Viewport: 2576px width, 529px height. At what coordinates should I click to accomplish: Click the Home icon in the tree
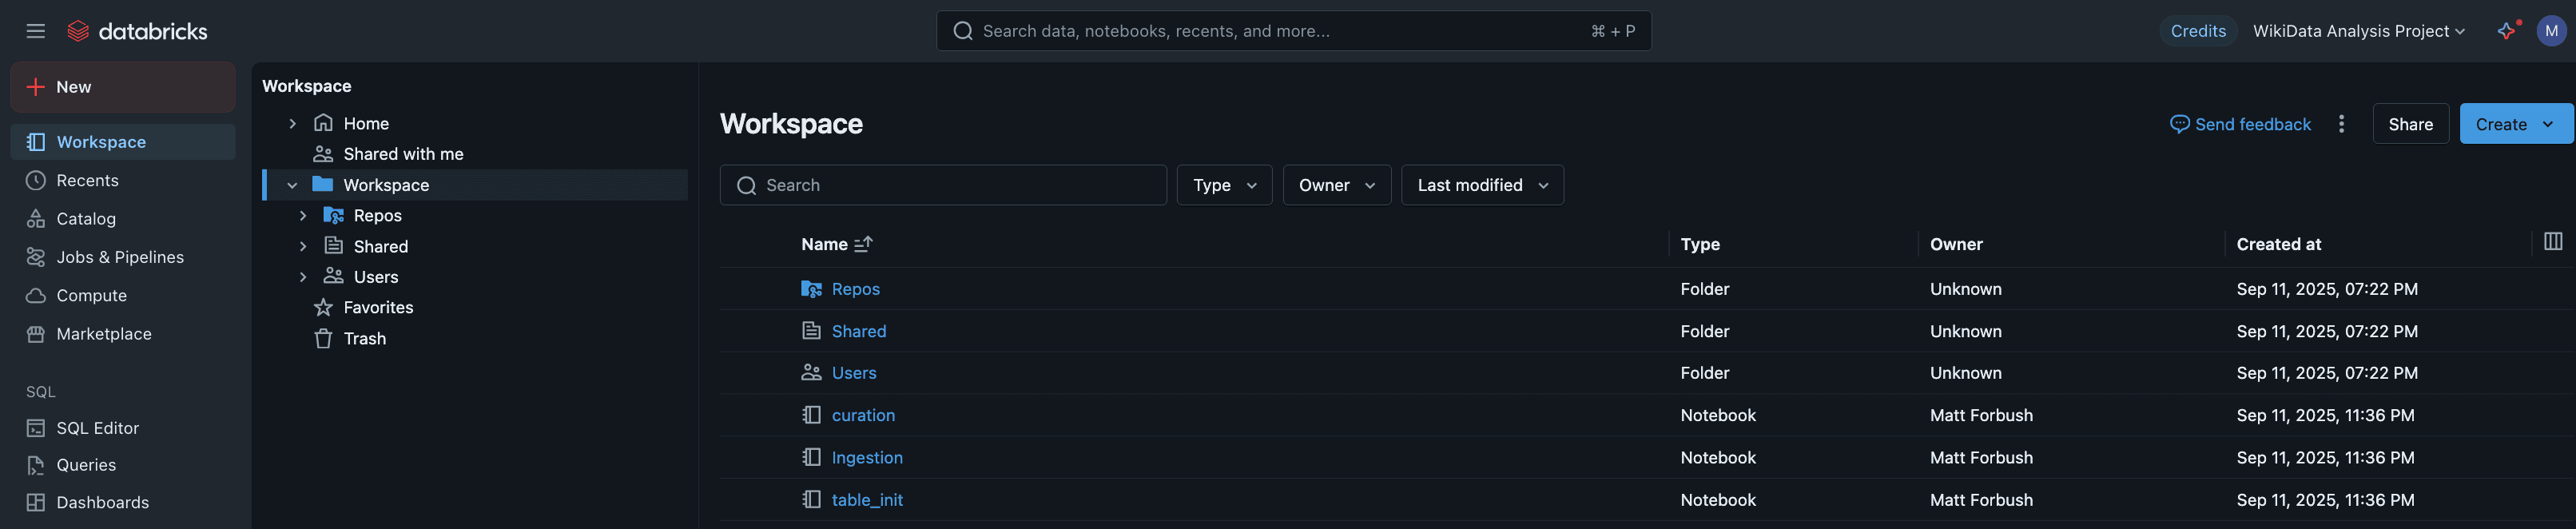[x=323, y=123]
